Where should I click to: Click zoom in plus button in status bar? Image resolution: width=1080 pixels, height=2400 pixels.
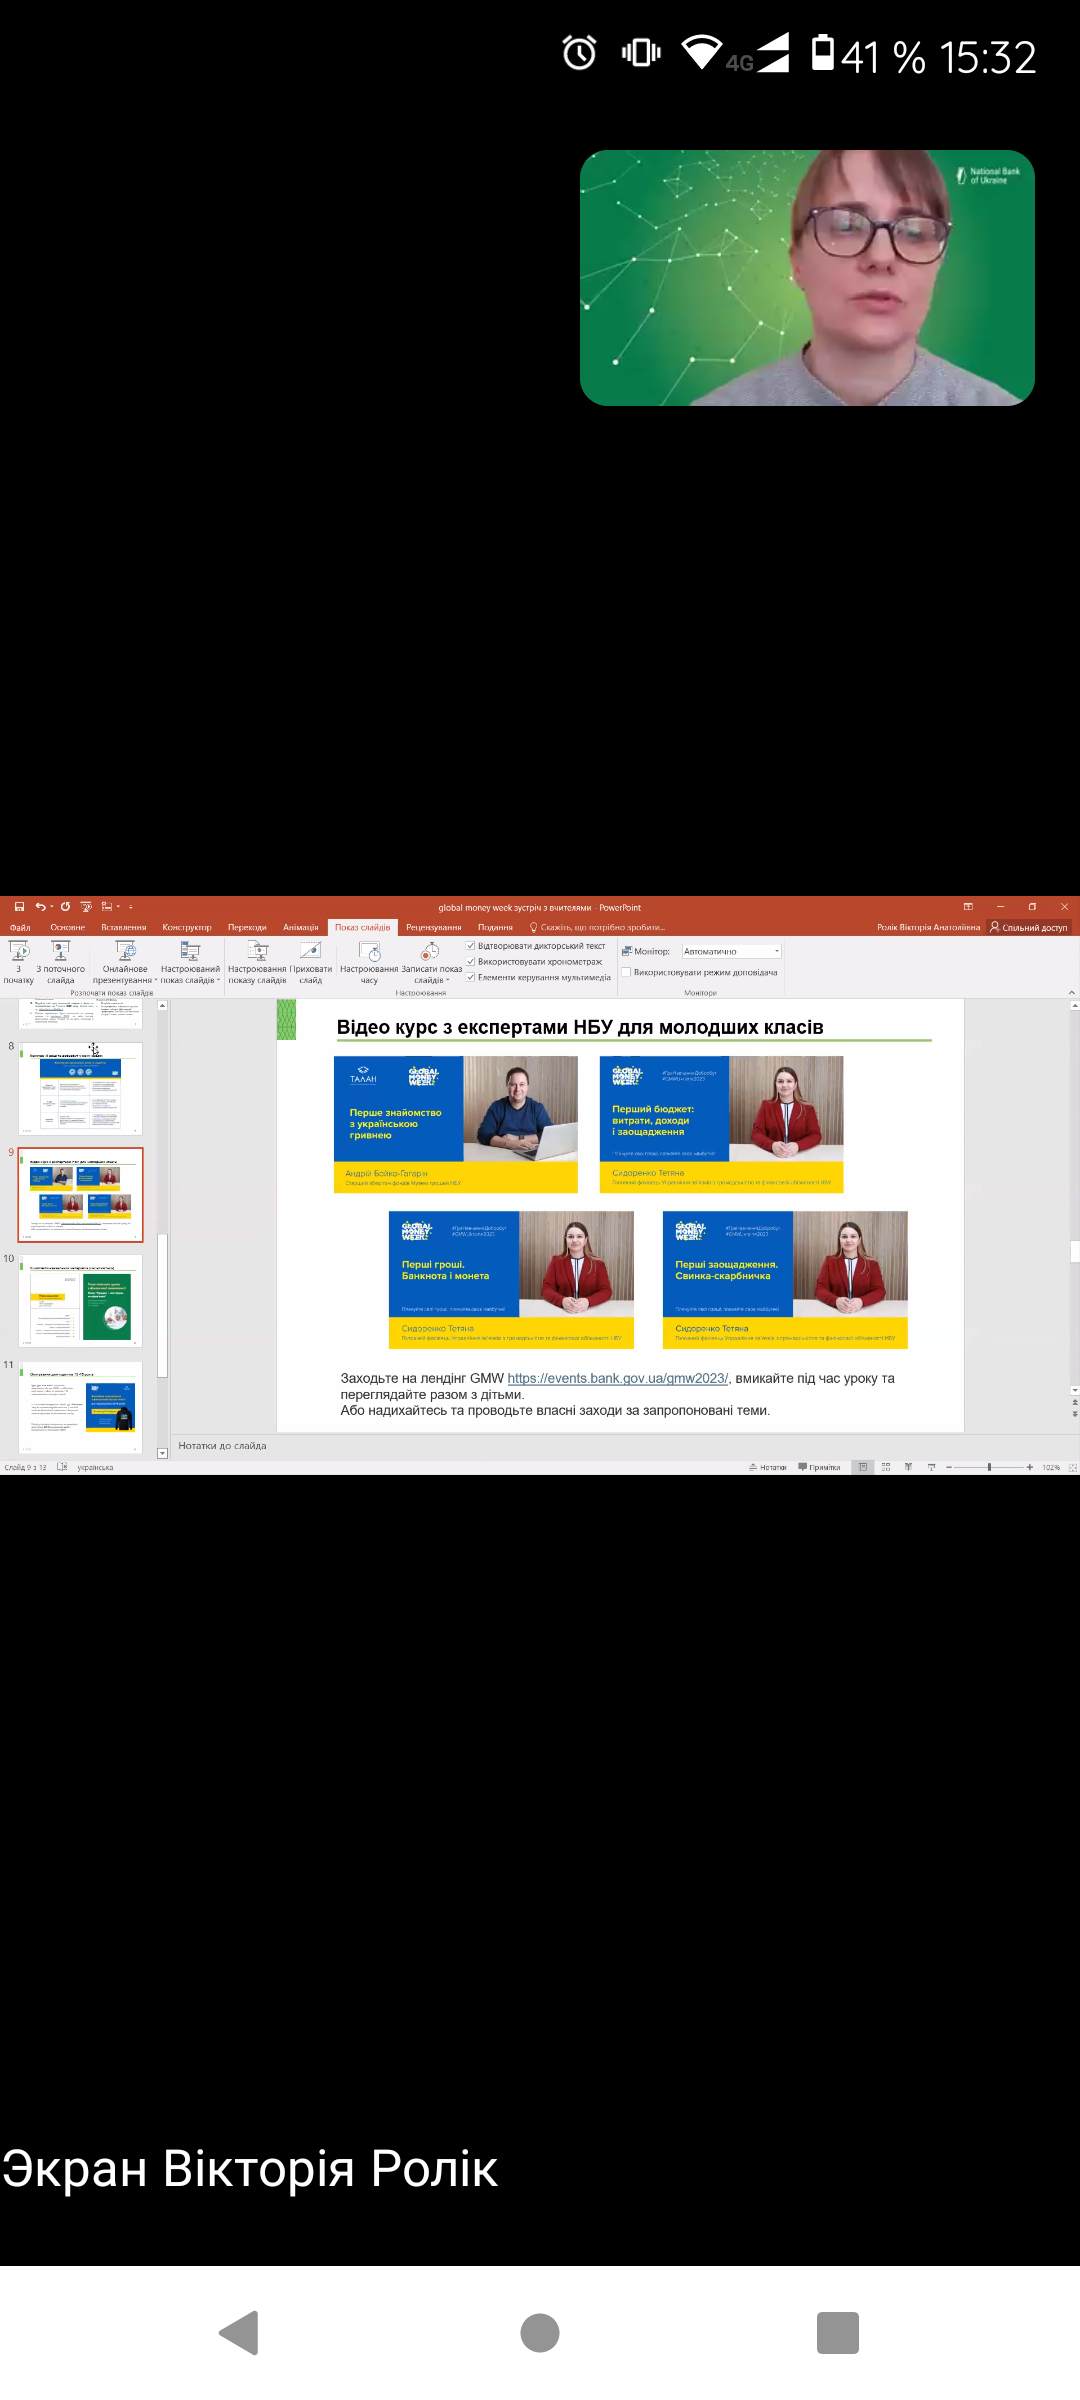(1030, 1467)
